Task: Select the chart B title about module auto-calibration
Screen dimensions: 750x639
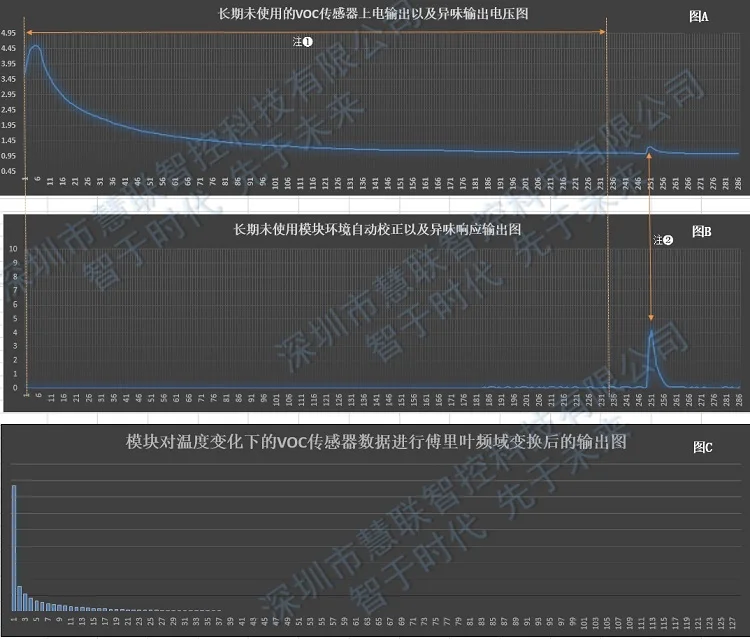Action: point(377,230)
